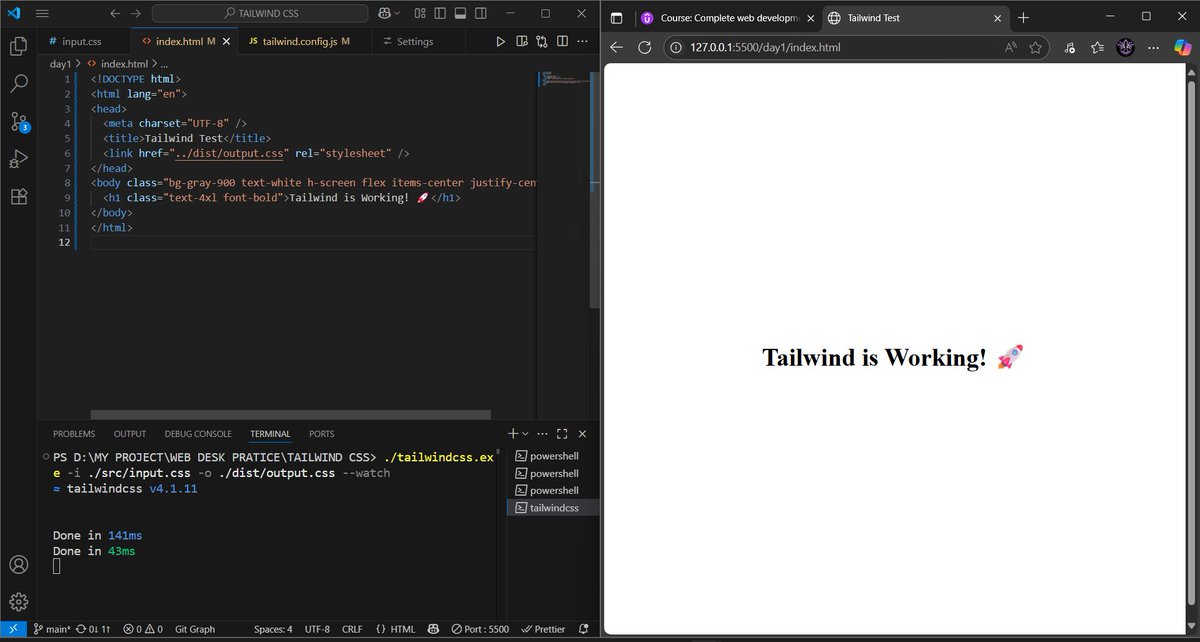Go back using VS Code navigation arrow
The height and width of the screenshot is (642, 1200).
[x=114, y=14]
